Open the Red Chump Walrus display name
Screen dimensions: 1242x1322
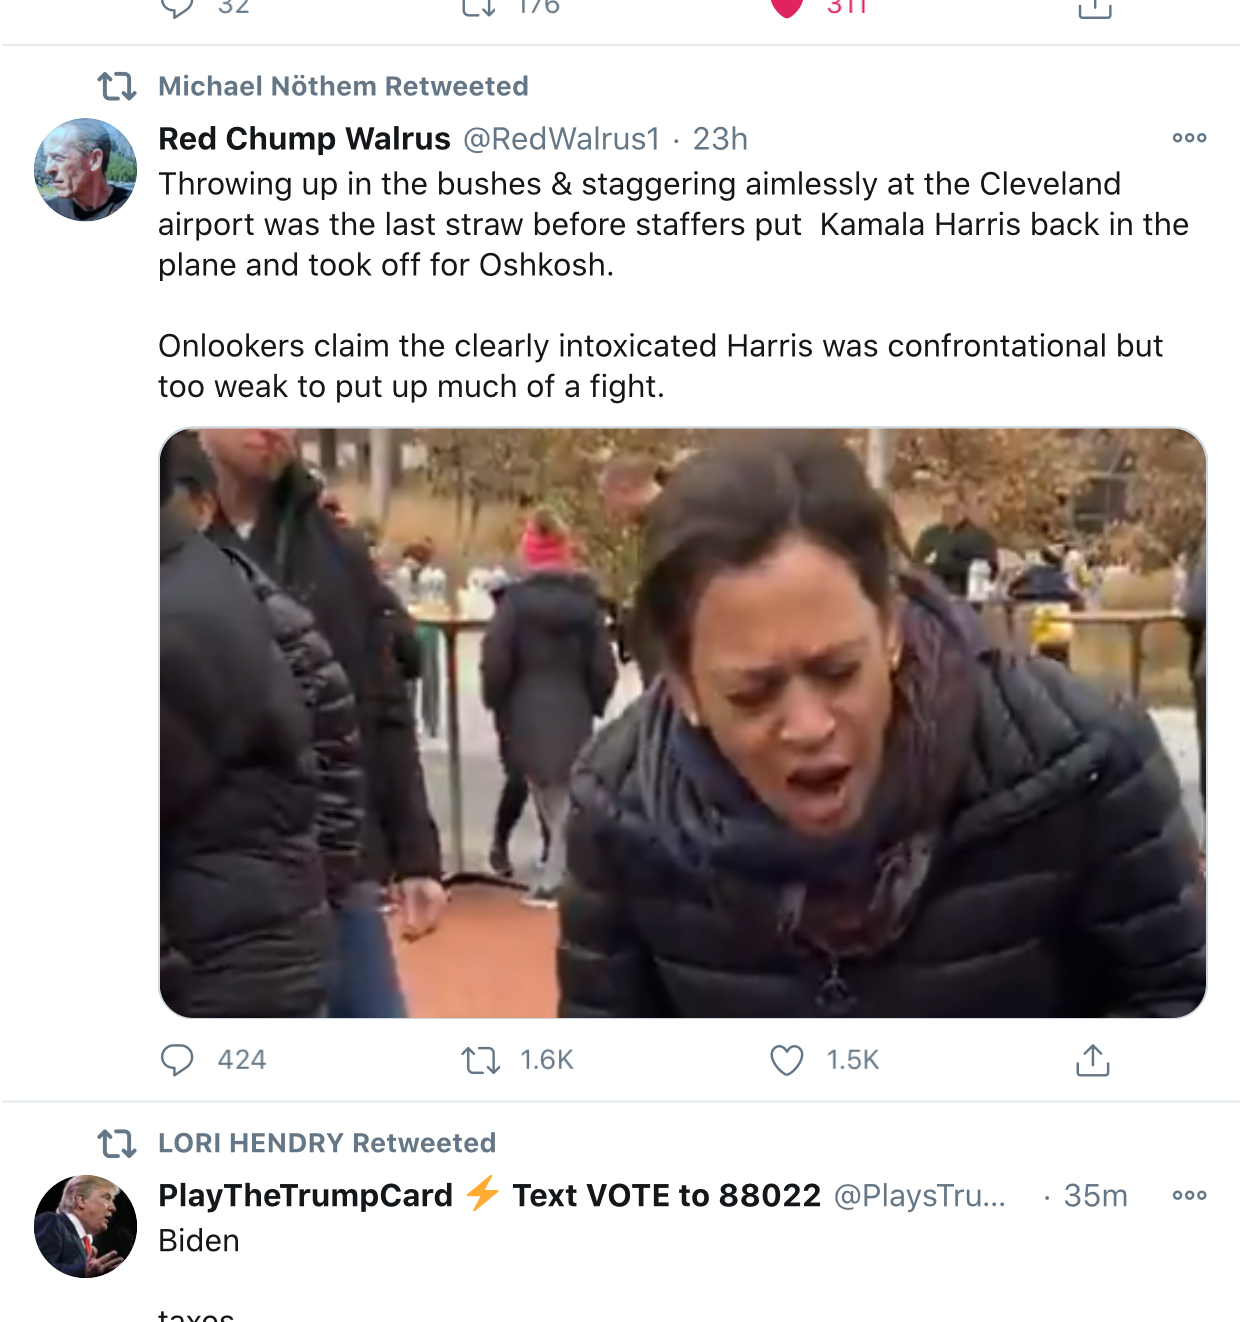point(304,138)
